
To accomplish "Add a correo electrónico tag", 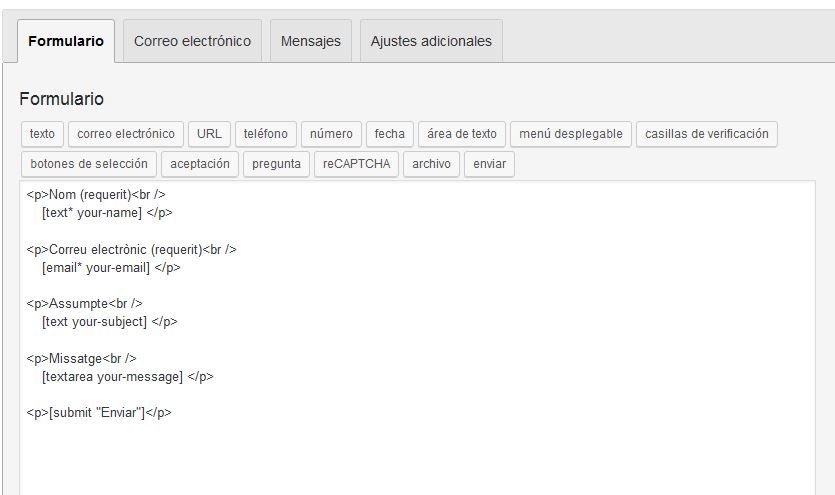I will (126, 134).
